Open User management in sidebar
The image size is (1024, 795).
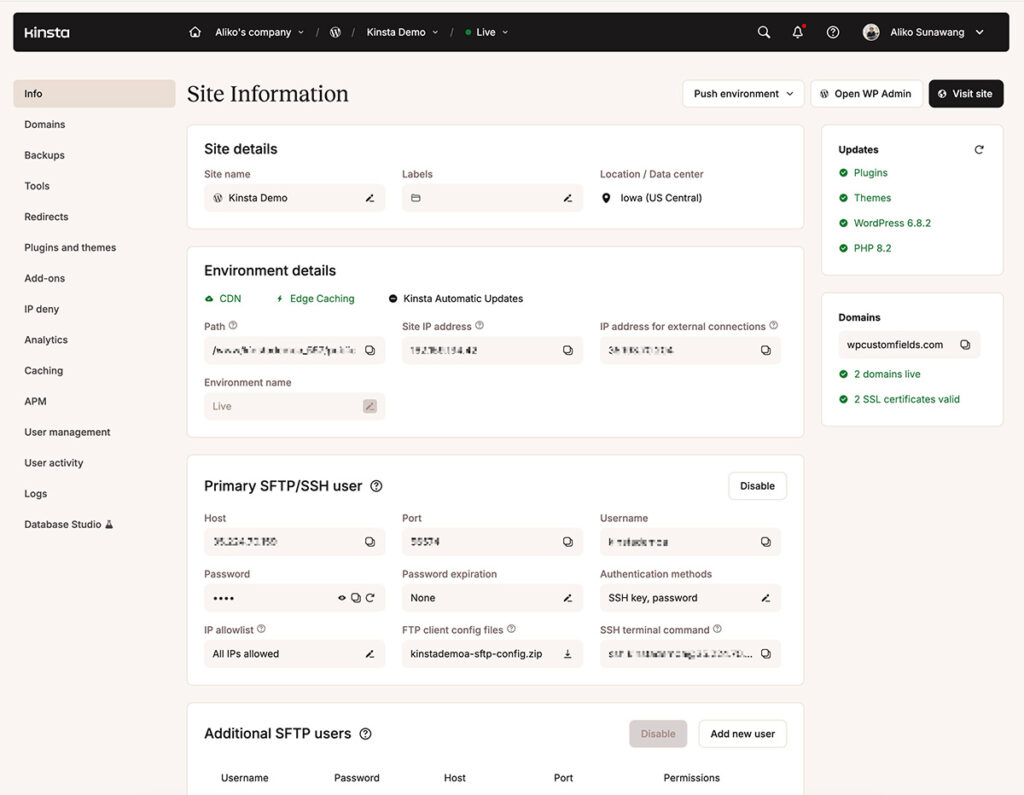pyautogui.click(x=67, y=431)
